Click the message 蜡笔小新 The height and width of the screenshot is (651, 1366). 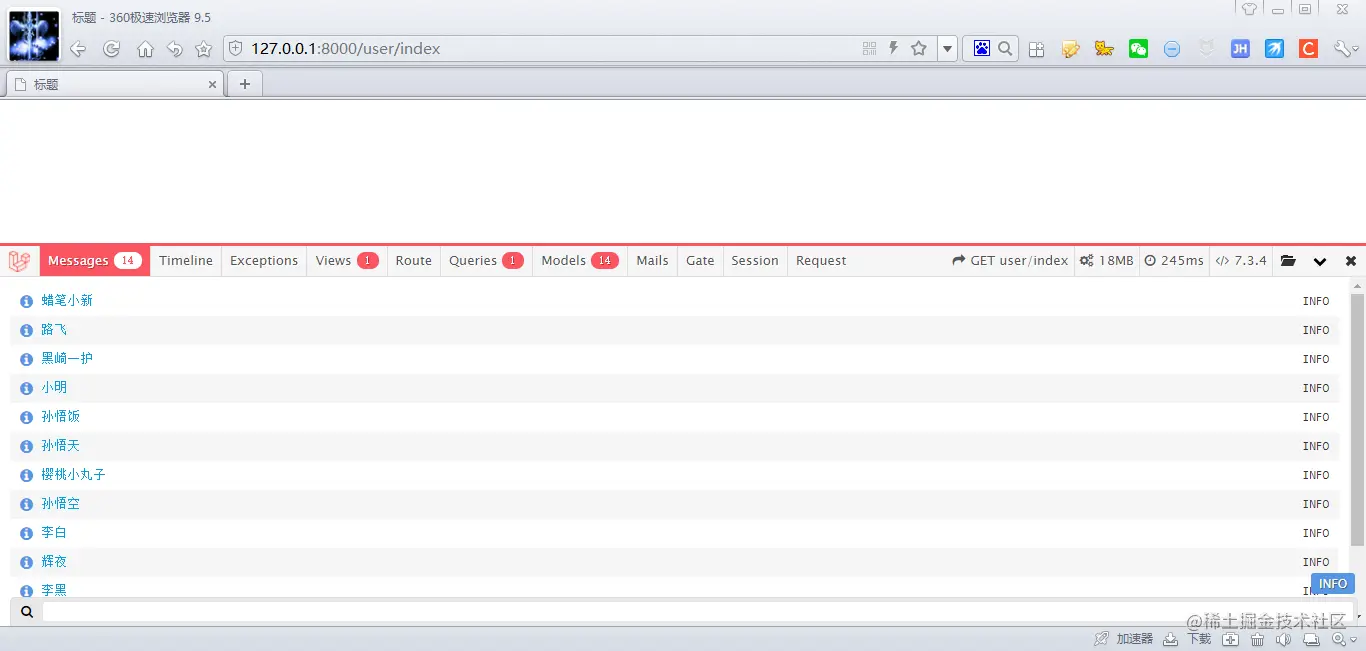point(67,301)
